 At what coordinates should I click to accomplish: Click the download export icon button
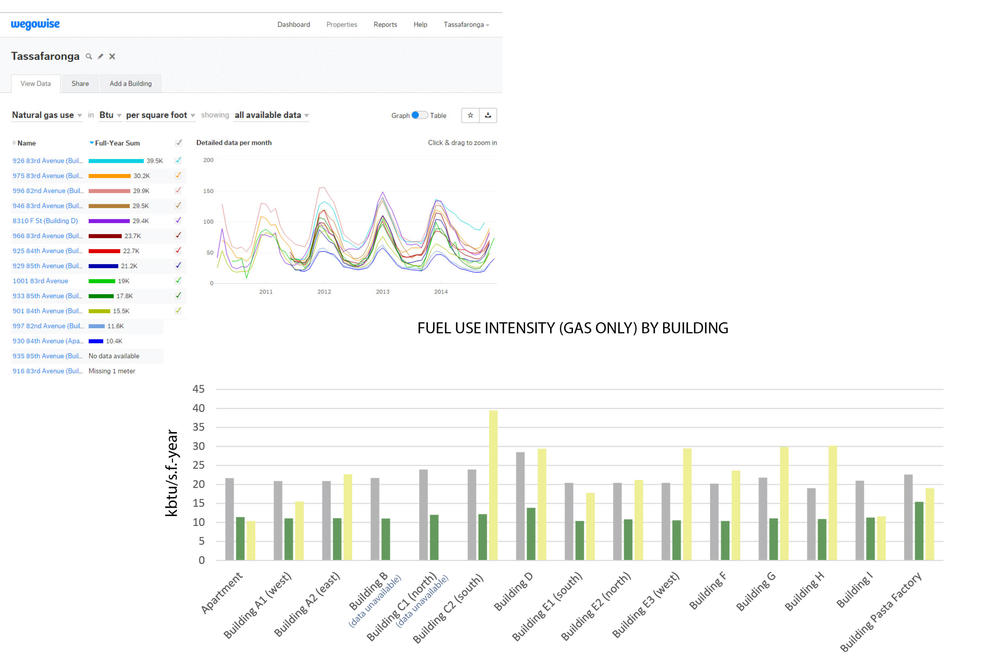point(488,115)
